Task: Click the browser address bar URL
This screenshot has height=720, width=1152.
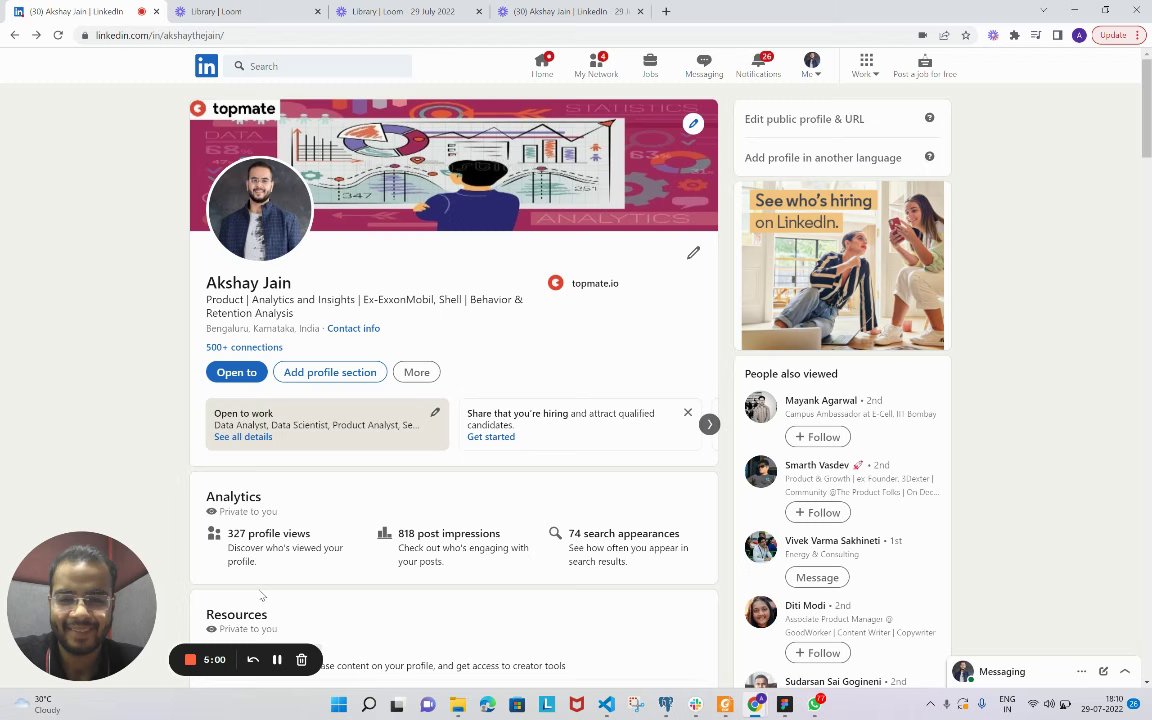Action: click(x=160, y=35)
